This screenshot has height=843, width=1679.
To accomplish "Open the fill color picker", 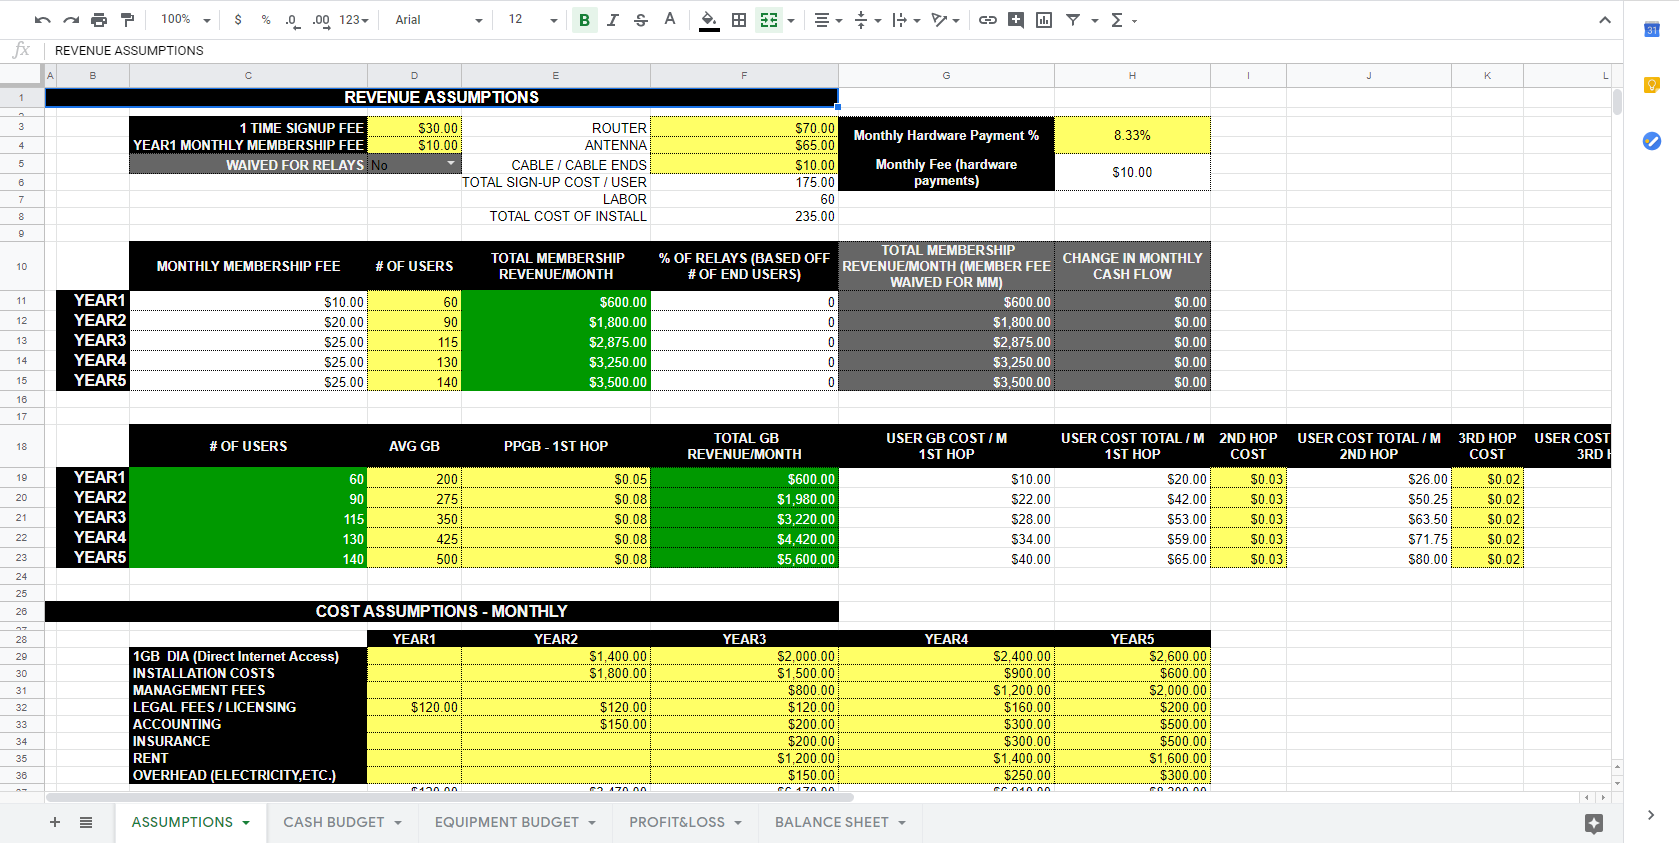I will tap(709, 20).
